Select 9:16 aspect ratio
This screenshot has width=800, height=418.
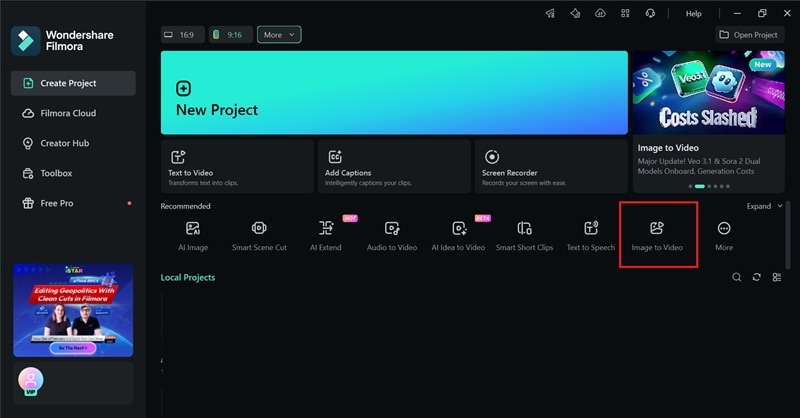(231, 35)
